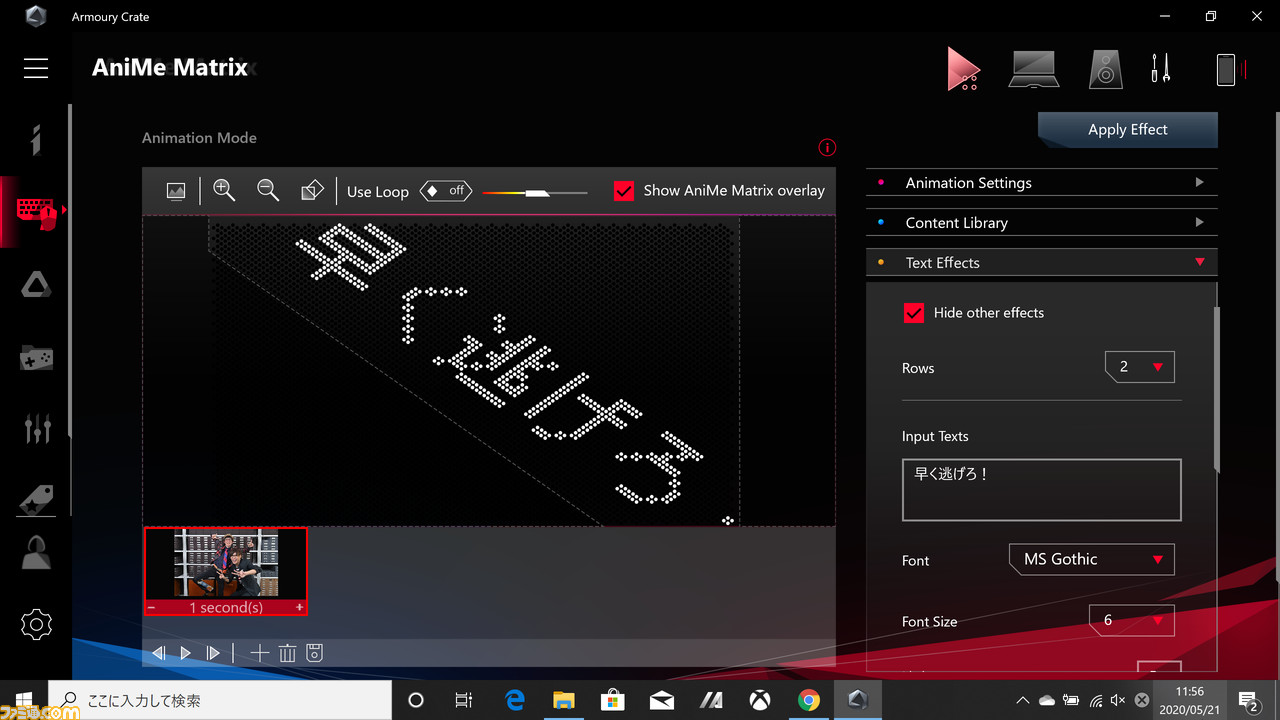Click the AniMe Matrix page title
The image size is (1280, 720).
click(170, 68)
